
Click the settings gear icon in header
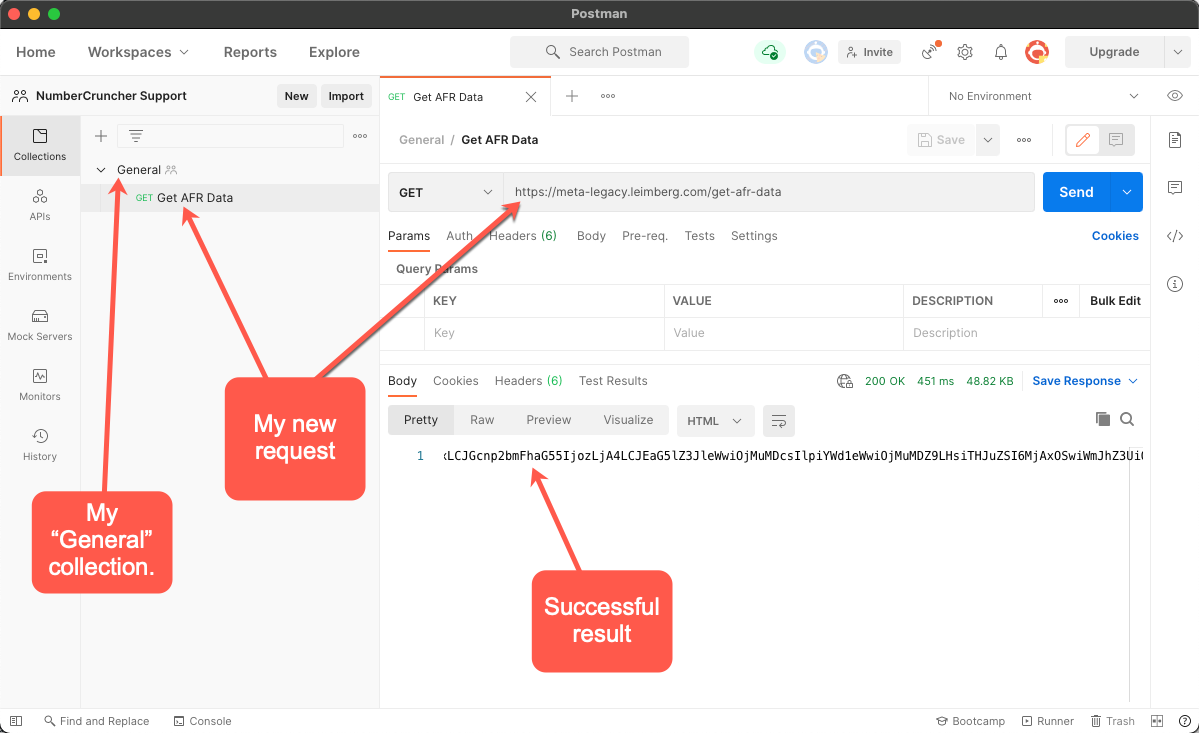pyautogui.click(x=965, y=52)
